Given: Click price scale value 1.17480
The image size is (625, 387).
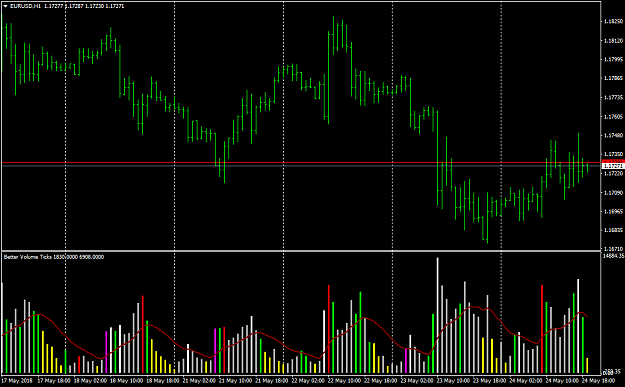Looking at the screenshot, I should [x=613, y=136].
